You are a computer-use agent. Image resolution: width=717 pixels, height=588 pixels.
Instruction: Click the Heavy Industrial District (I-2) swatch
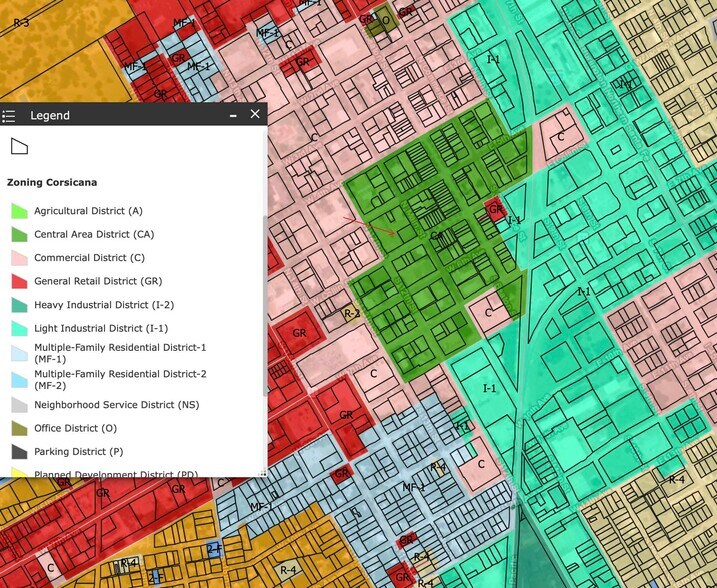(19, 305)
